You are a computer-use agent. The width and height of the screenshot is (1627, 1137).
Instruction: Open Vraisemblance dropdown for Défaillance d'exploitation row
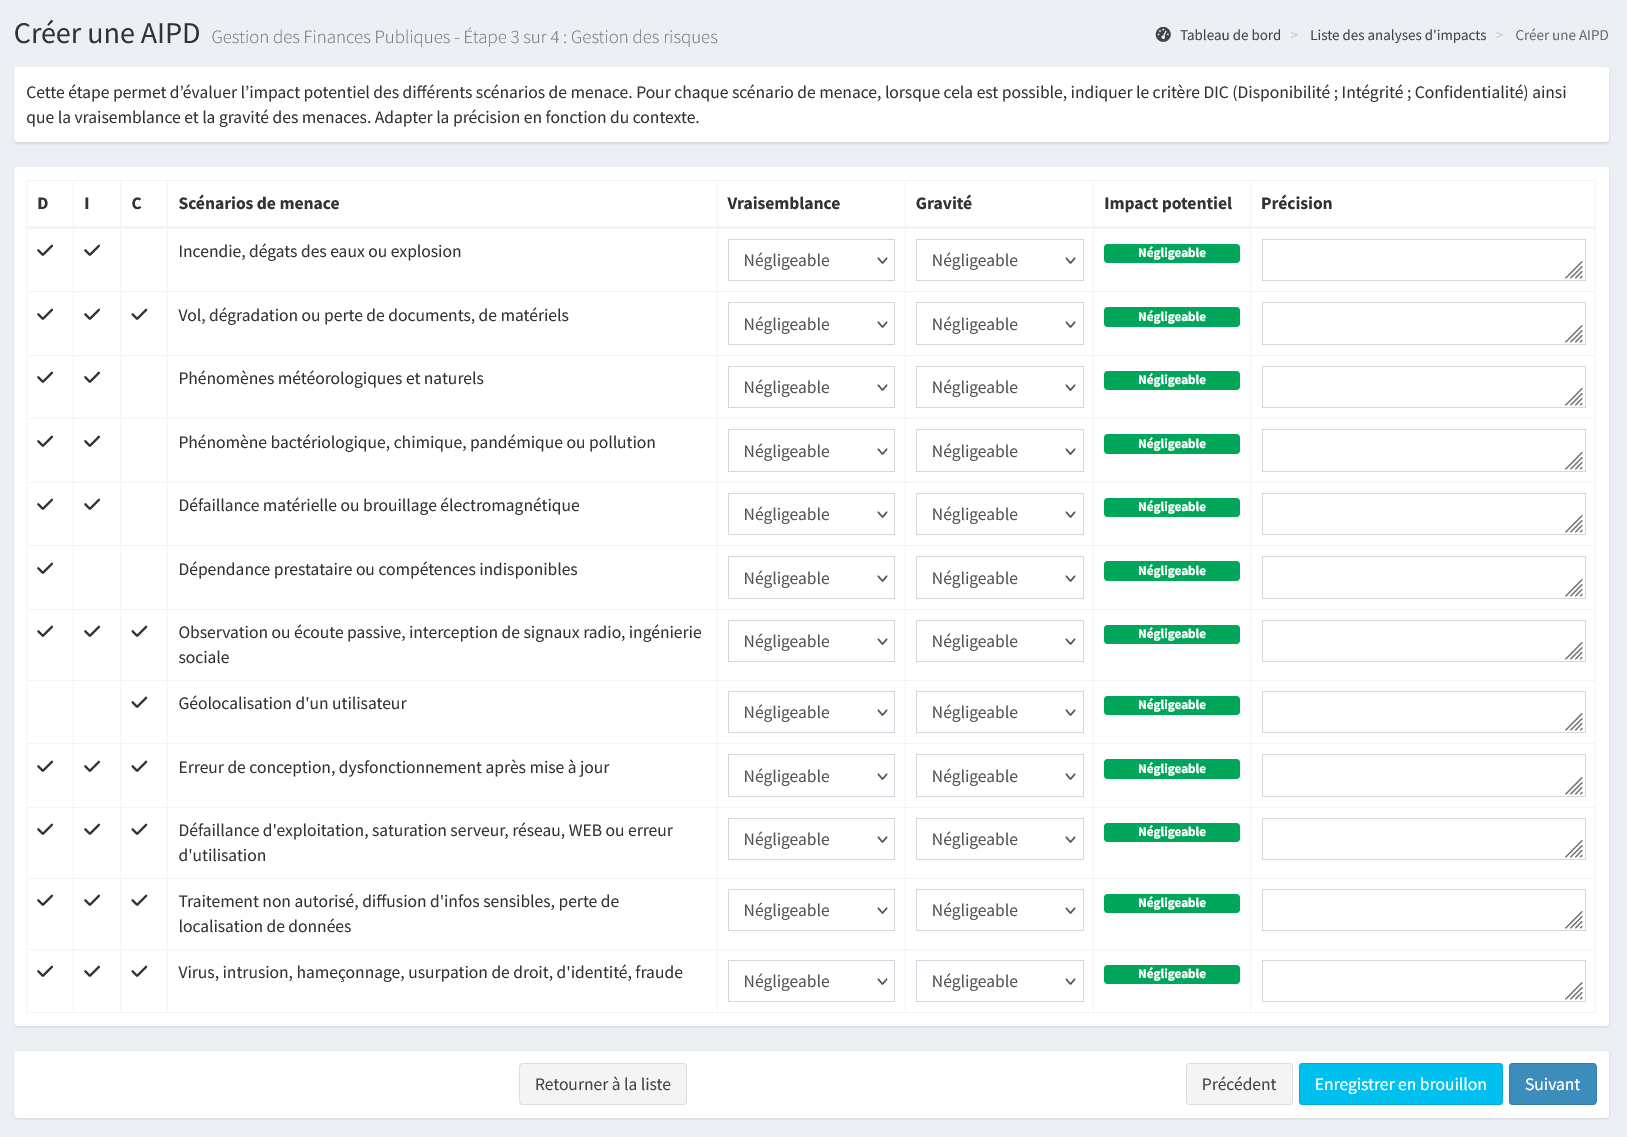coord(811,839)
